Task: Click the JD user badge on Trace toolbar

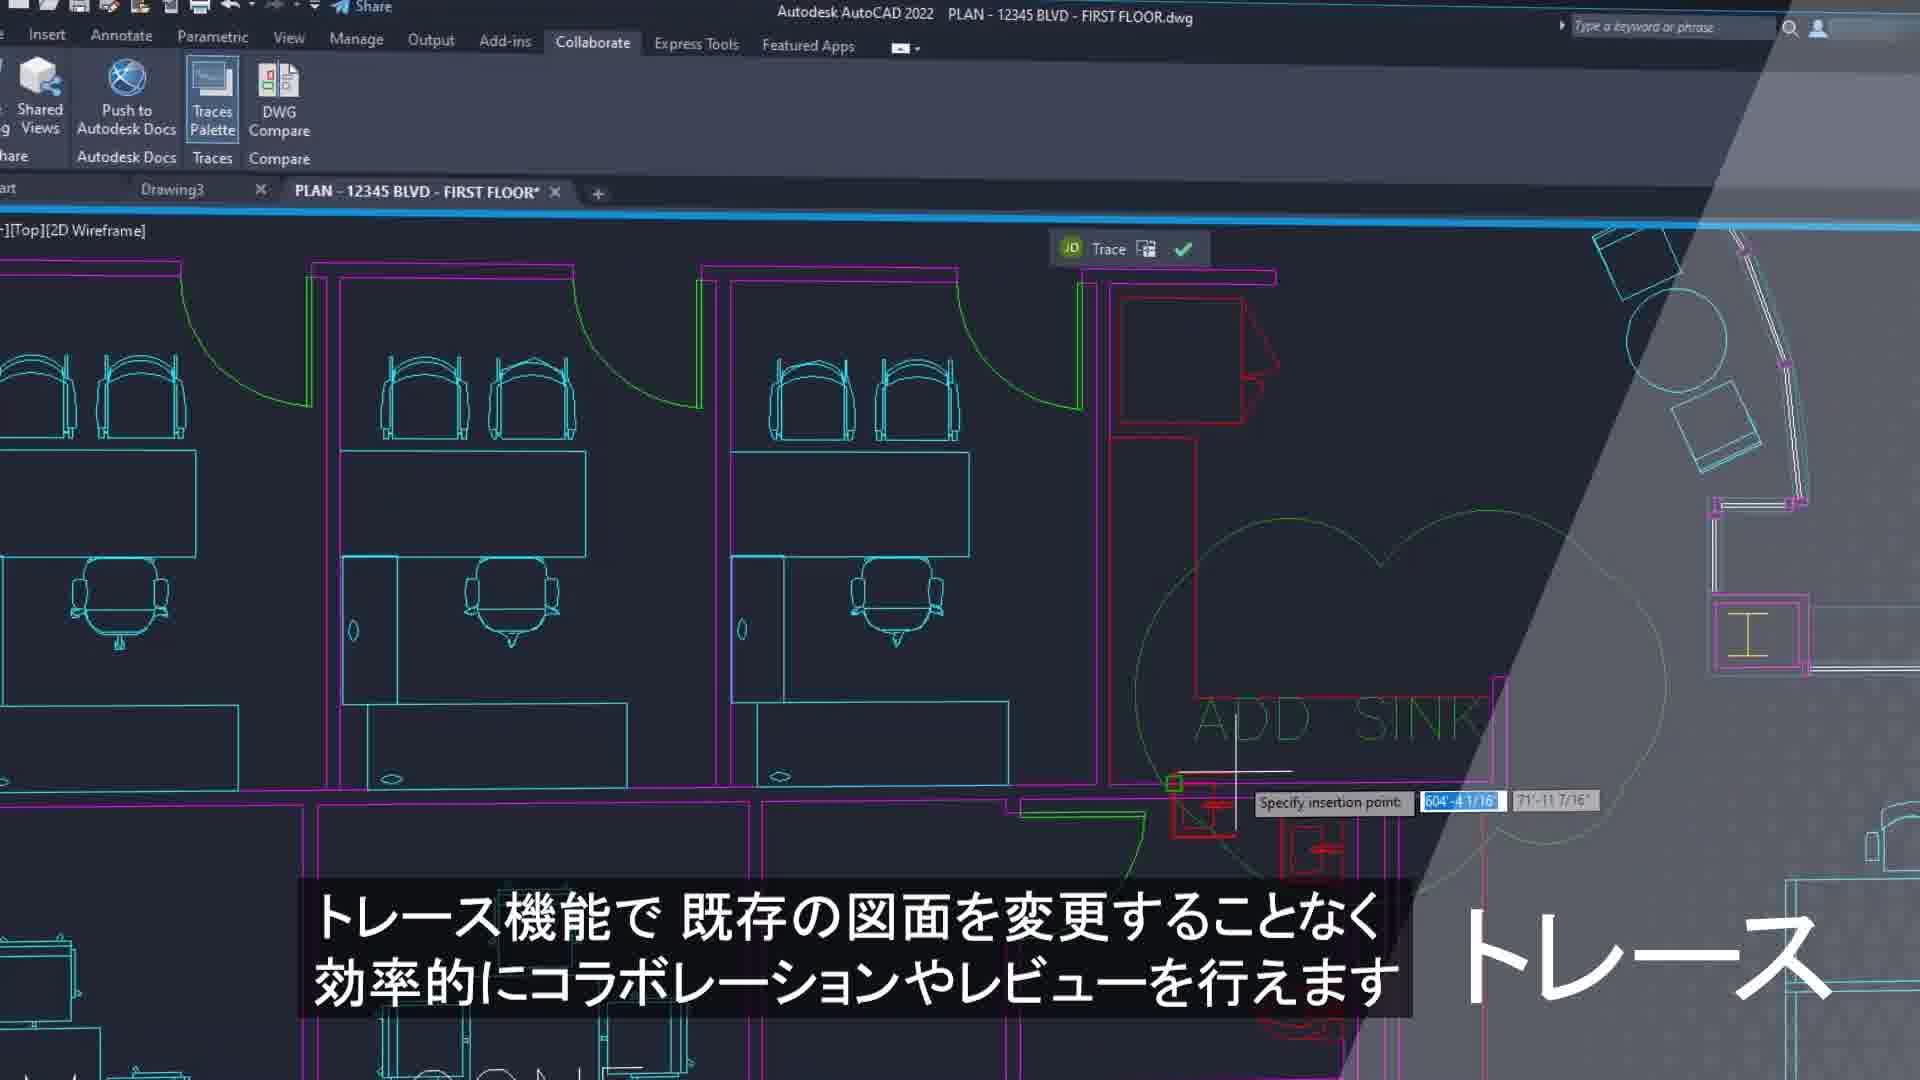Action: point(1071,248)
